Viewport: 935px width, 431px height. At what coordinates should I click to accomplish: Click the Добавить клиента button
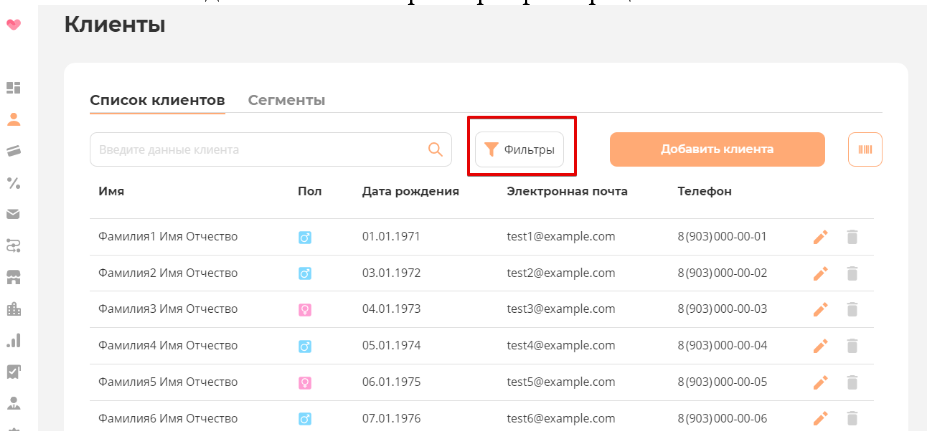717,150
